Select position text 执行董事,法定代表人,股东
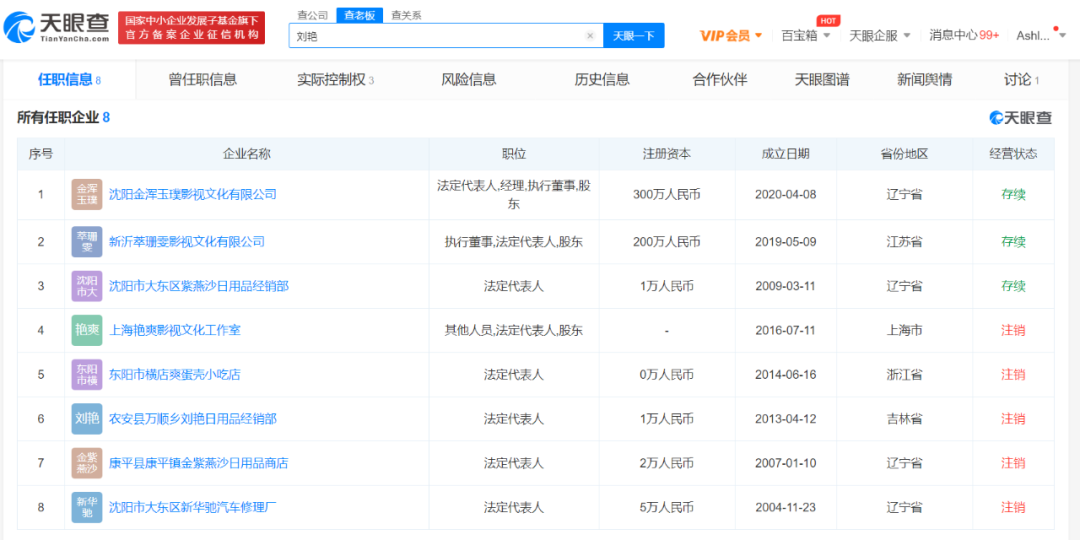Screen dimensions: 1080x540 click(x=514, y=242)
